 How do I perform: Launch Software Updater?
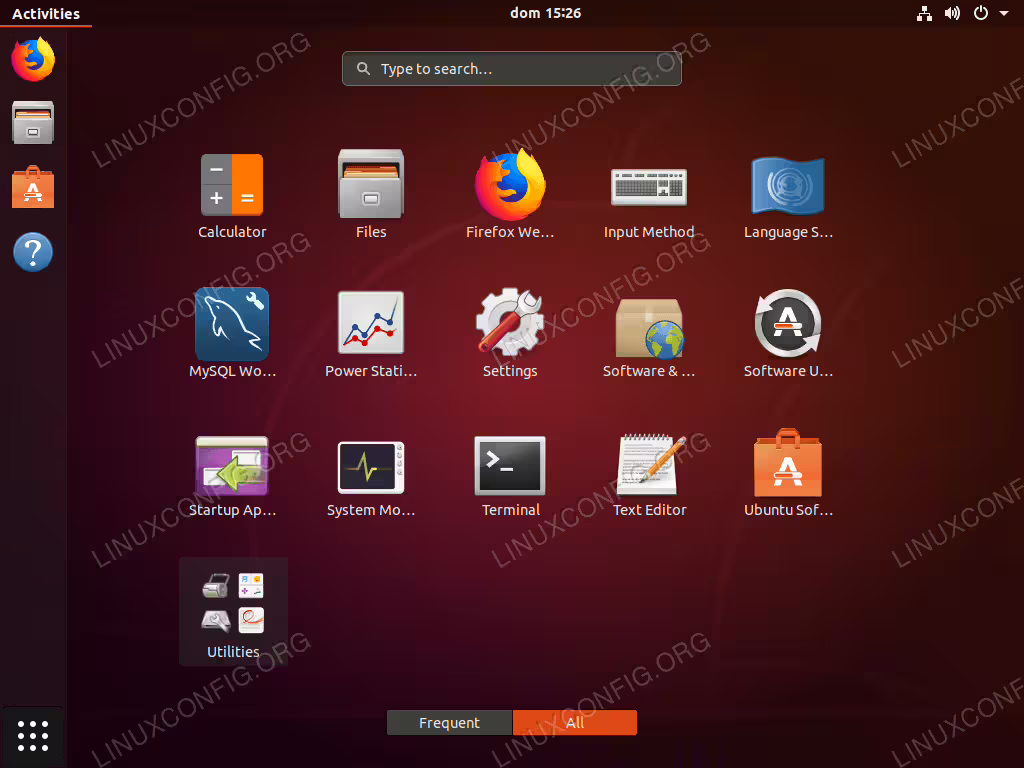788,323
